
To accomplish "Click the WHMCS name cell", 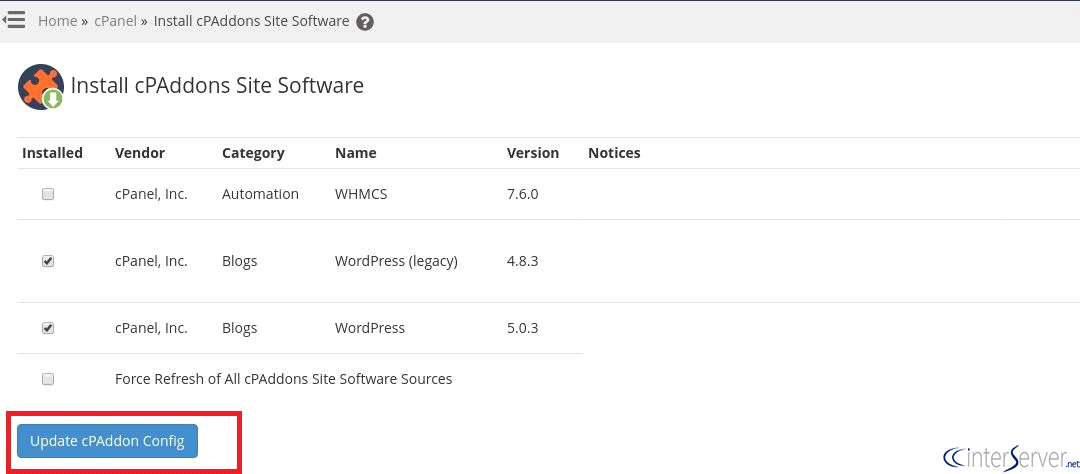I will (x=361, y=194).
